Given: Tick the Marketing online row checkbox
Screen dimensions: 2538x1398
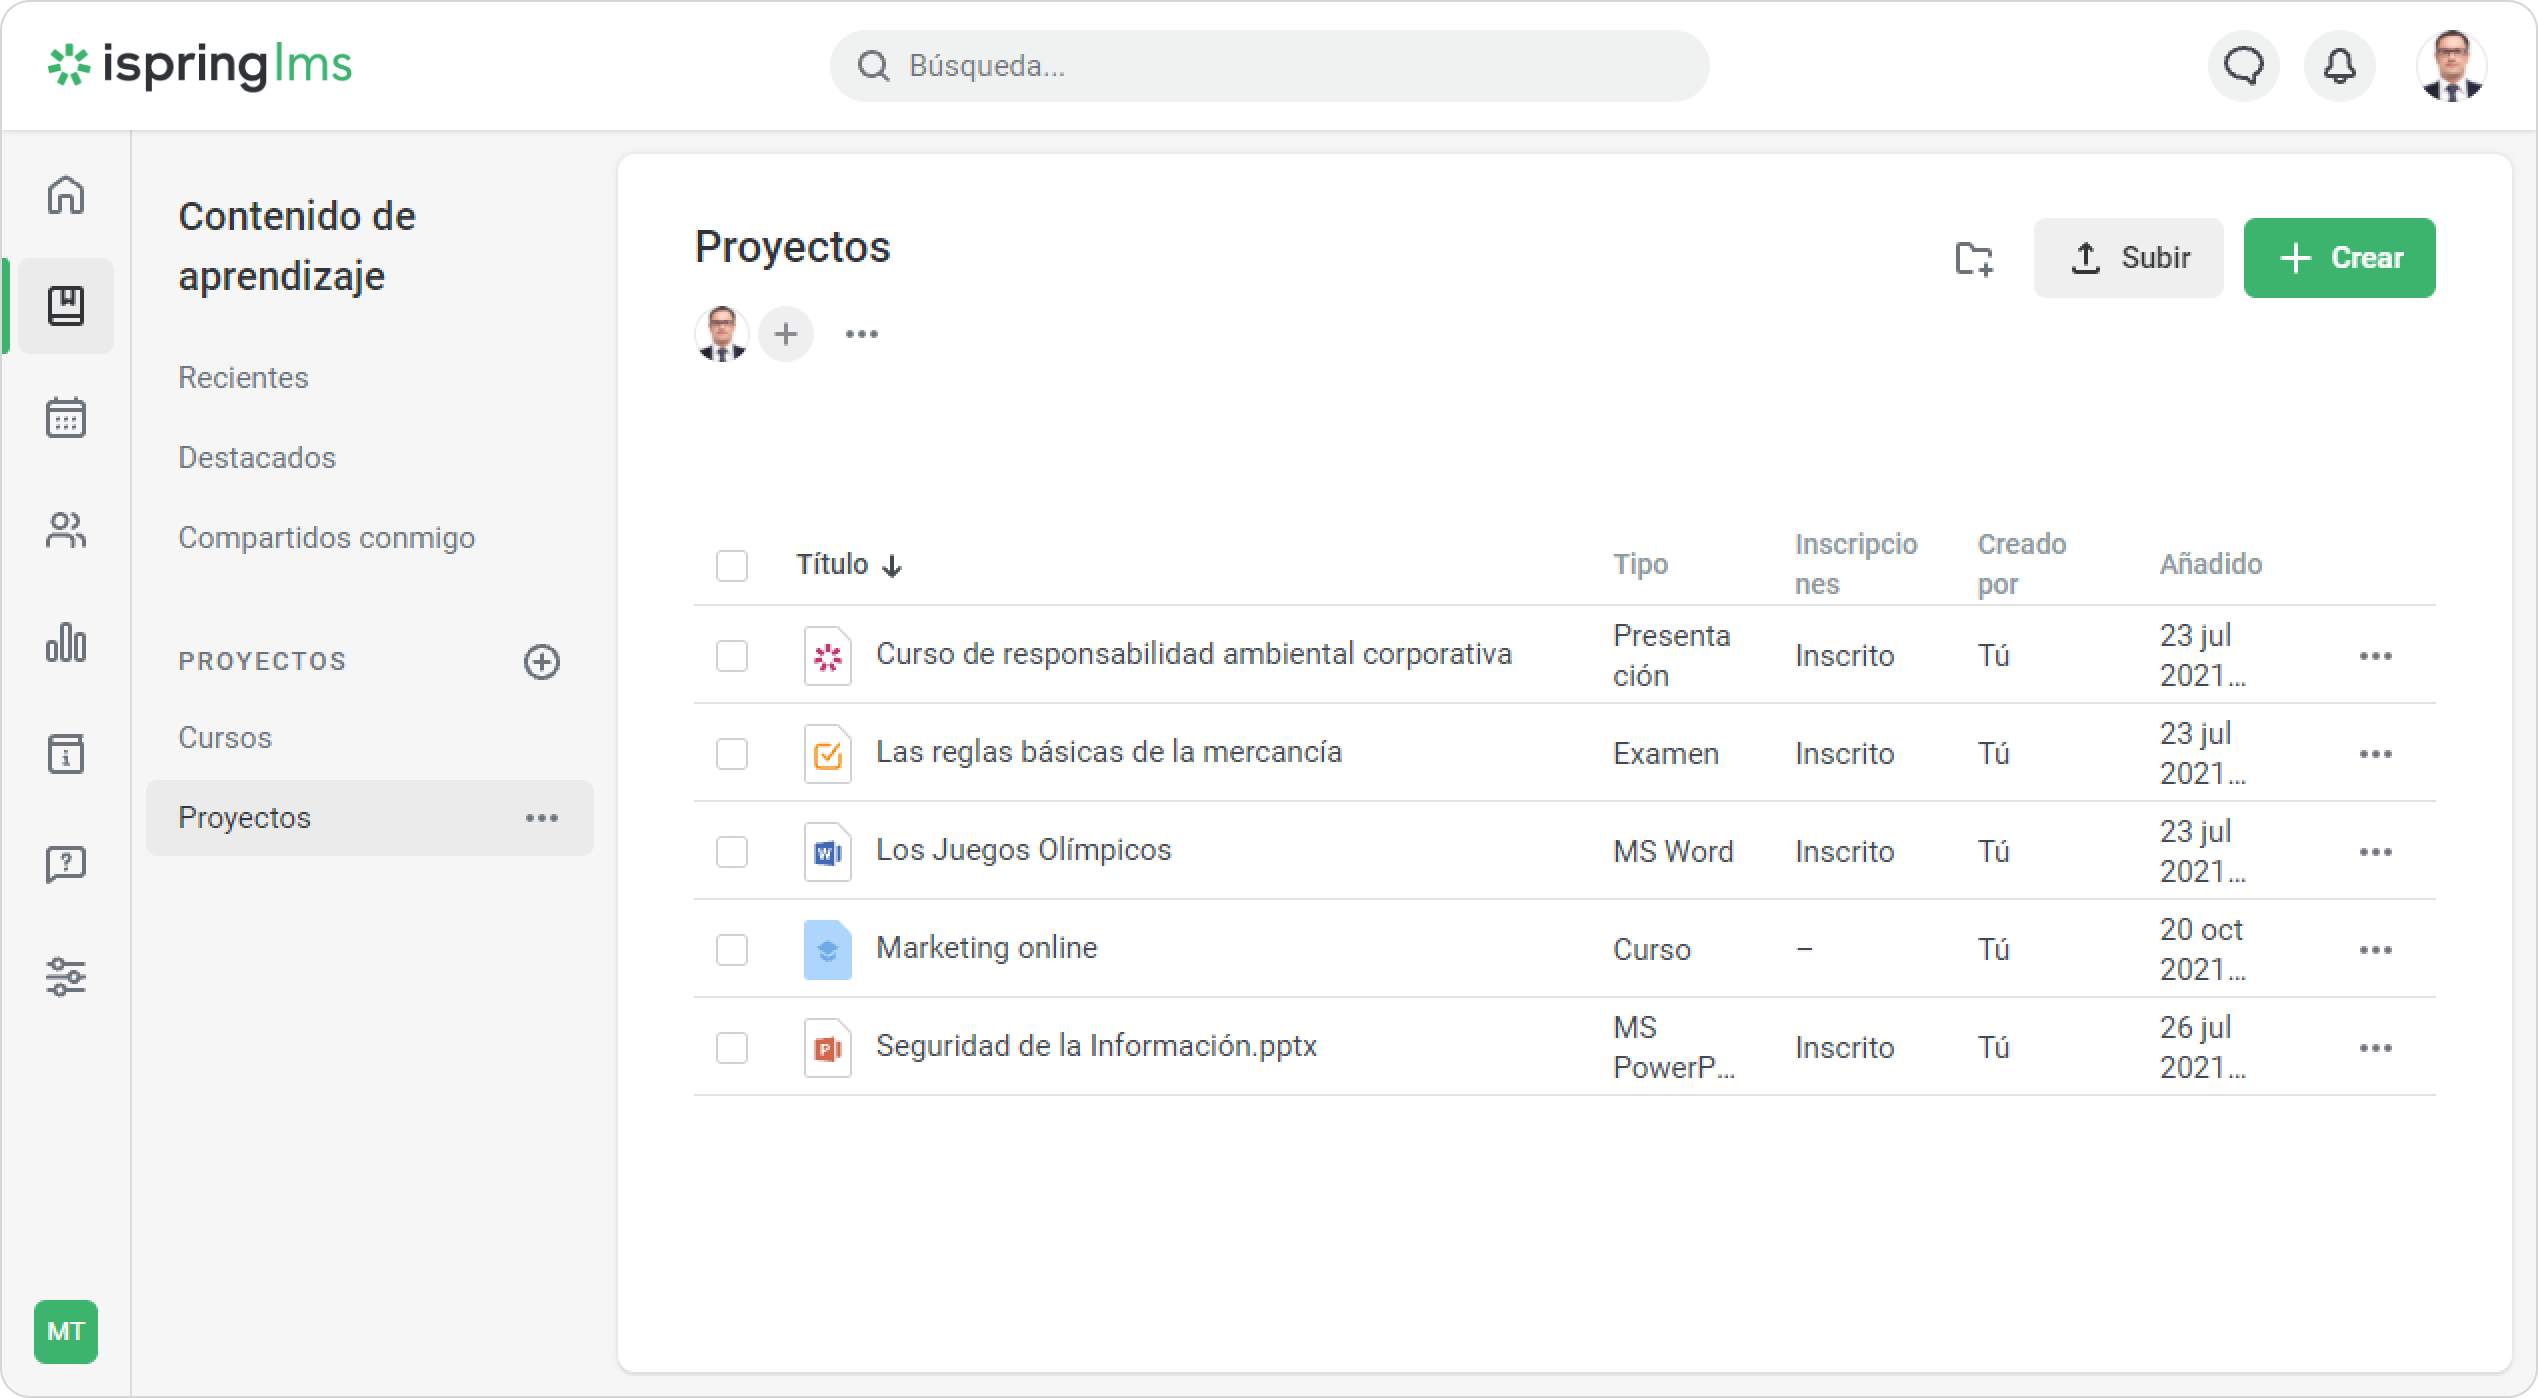Looking at the screenshot, I should 732,950.
